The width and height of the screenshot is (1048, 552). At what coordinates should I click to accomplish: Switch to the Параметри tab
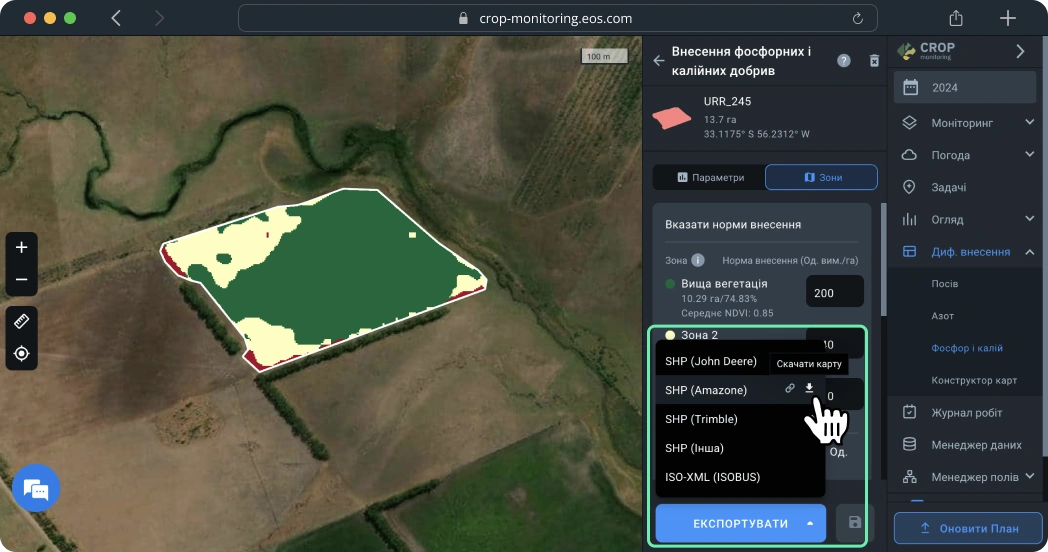(710, 177)
